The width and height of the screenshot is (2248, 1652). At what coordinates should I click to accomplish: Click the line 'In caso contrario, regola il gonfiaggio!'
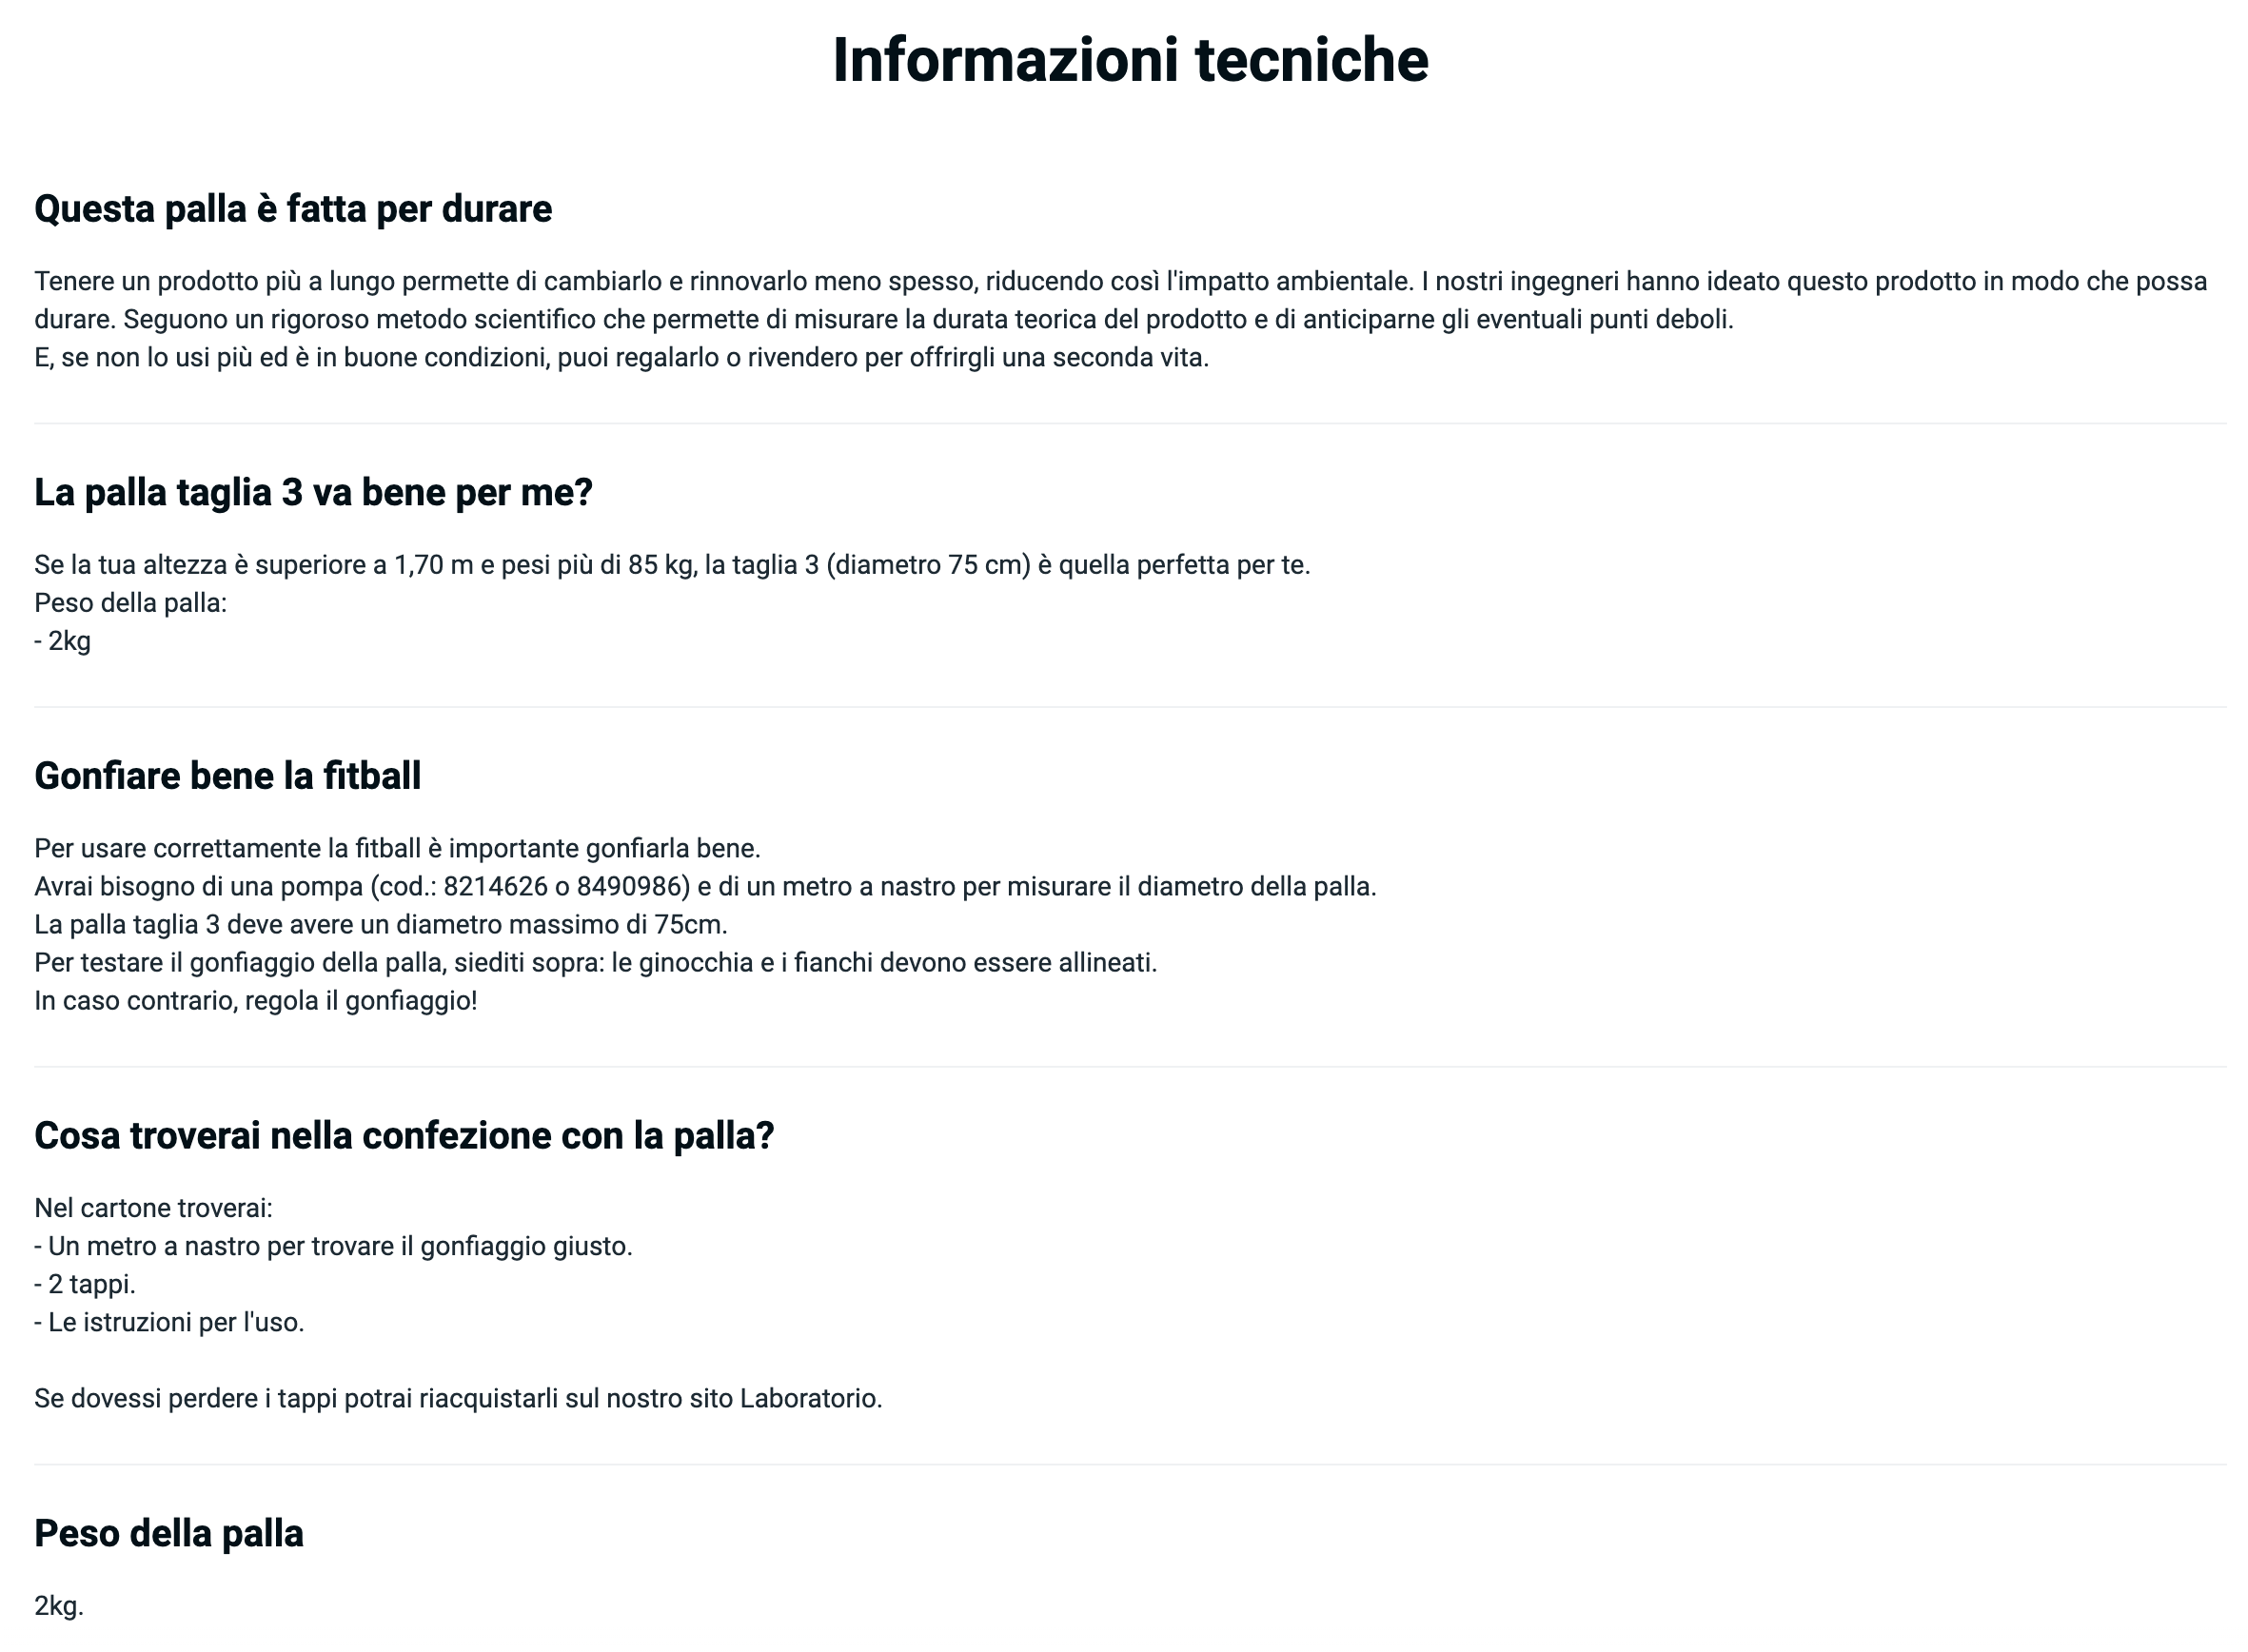(x=256, y=1001)
